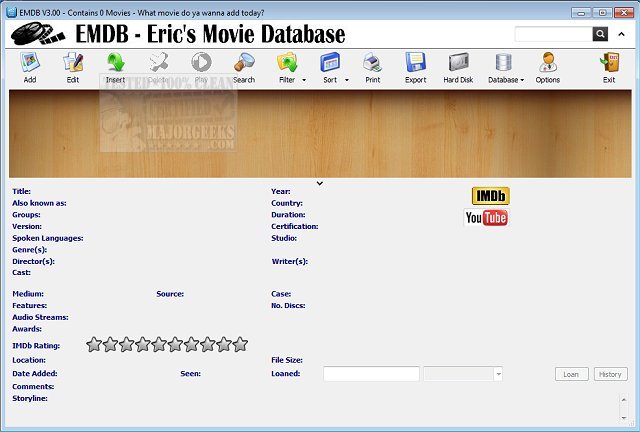The image size is (640, 432).
Task: Open the Options settings
Action: (x=548, y=66)
